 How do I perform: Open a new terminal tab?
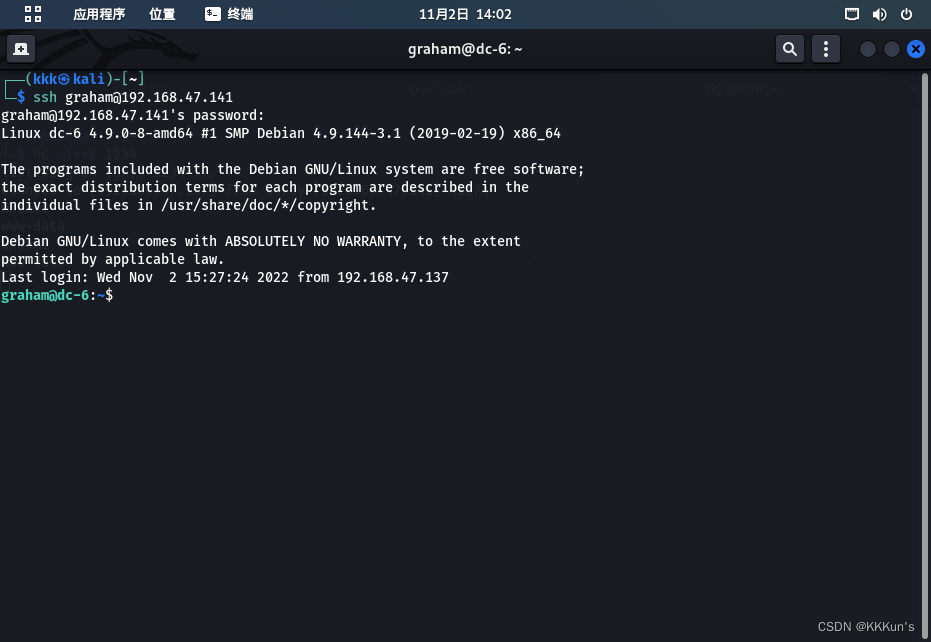(21, 49)
